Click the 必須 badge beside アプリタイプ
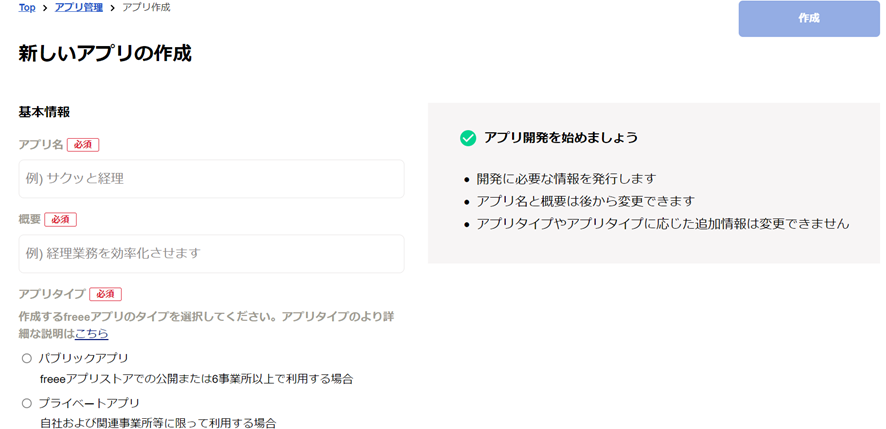This screenshot has height=429, width=886. pos(105,295)
